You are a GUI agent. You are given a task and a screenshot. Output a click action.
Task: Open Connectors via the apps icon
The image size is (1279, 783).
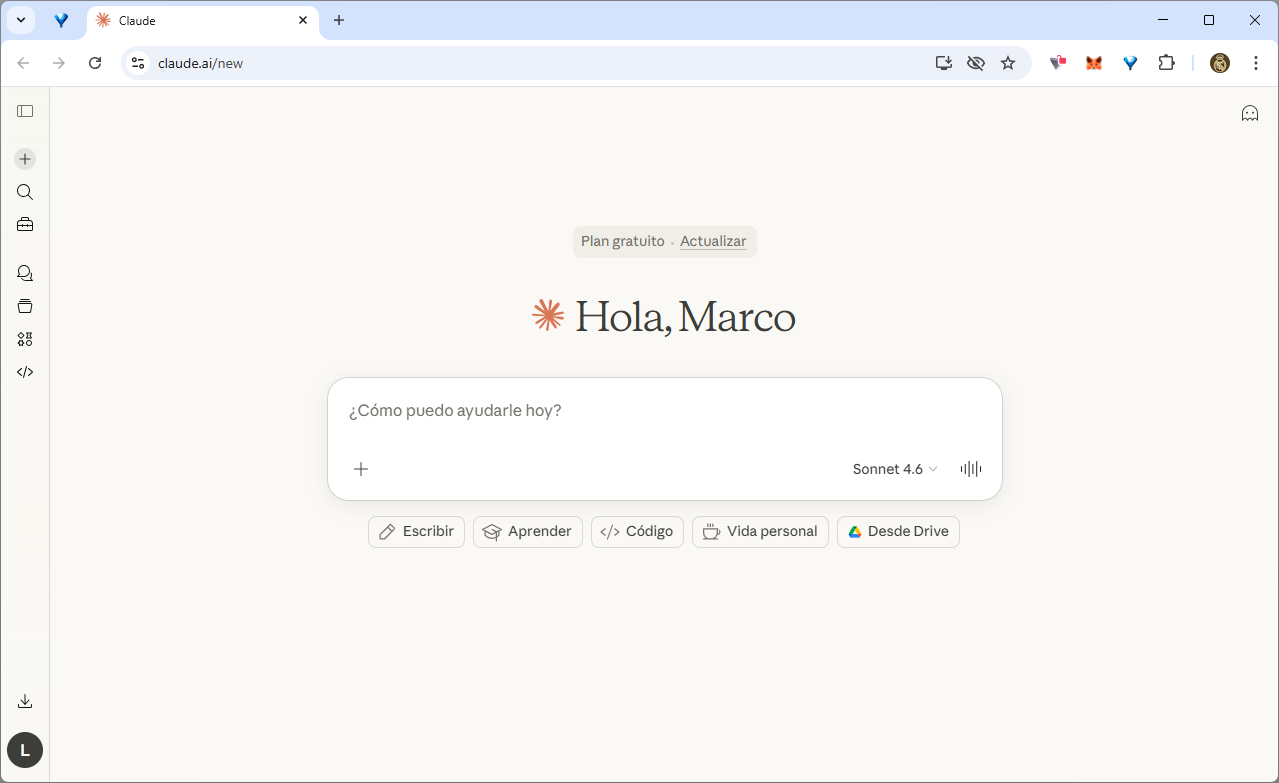[25, 338]
